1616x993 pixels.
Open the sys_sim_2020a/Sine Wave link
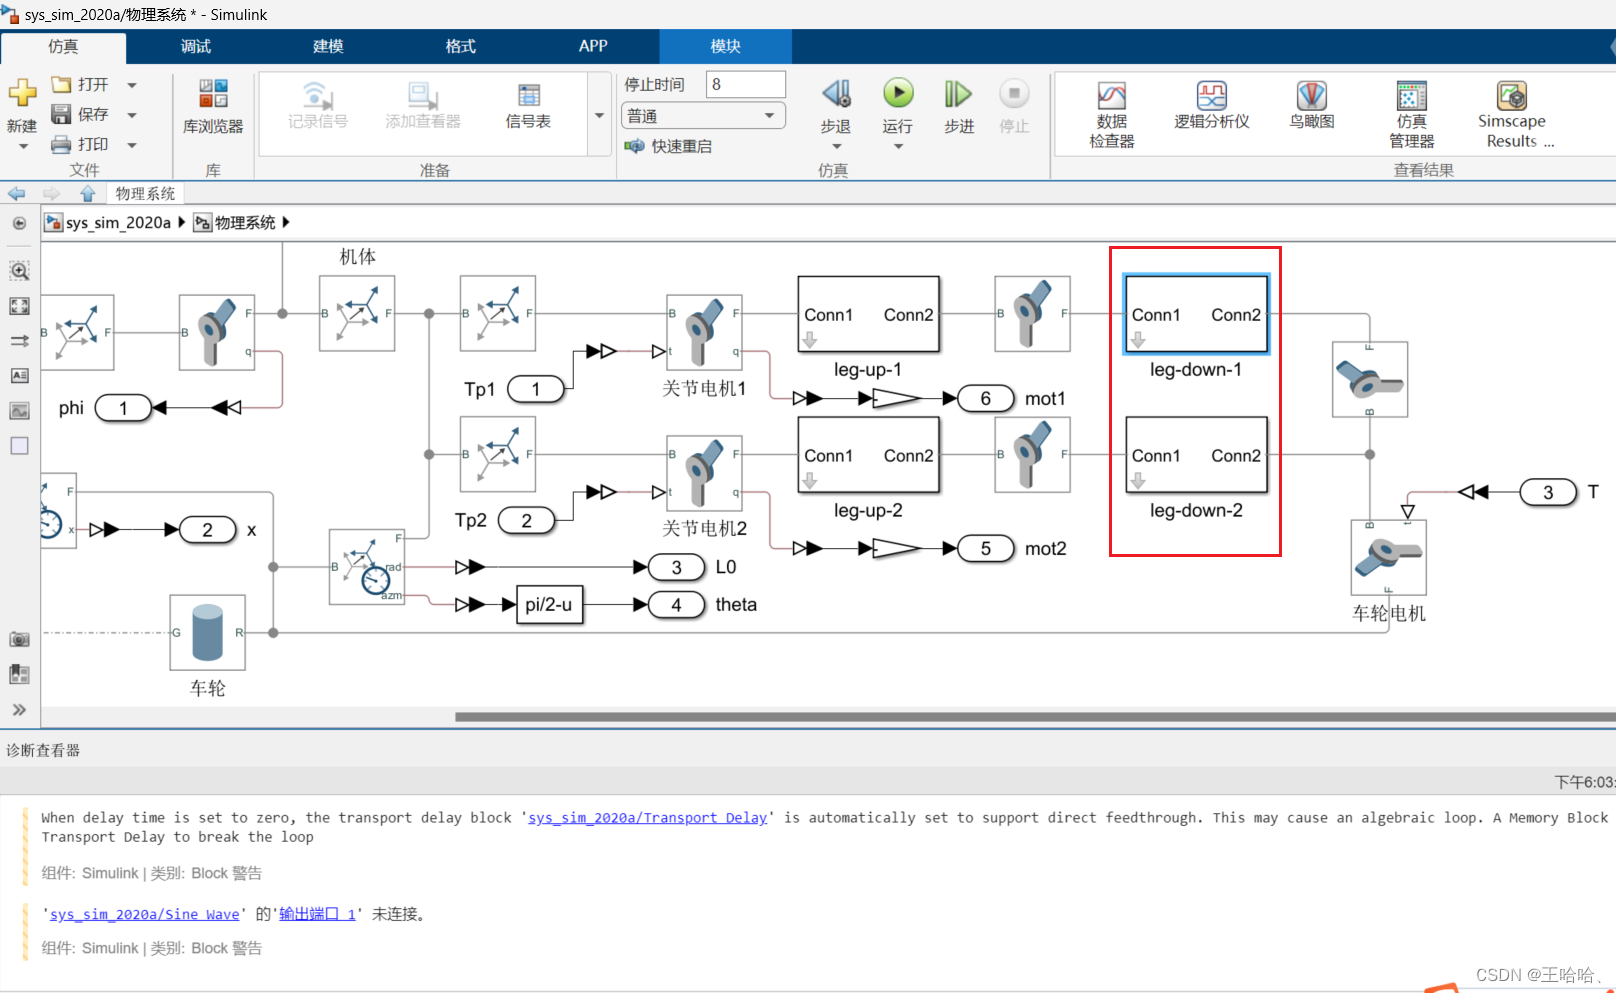point(145,914)
